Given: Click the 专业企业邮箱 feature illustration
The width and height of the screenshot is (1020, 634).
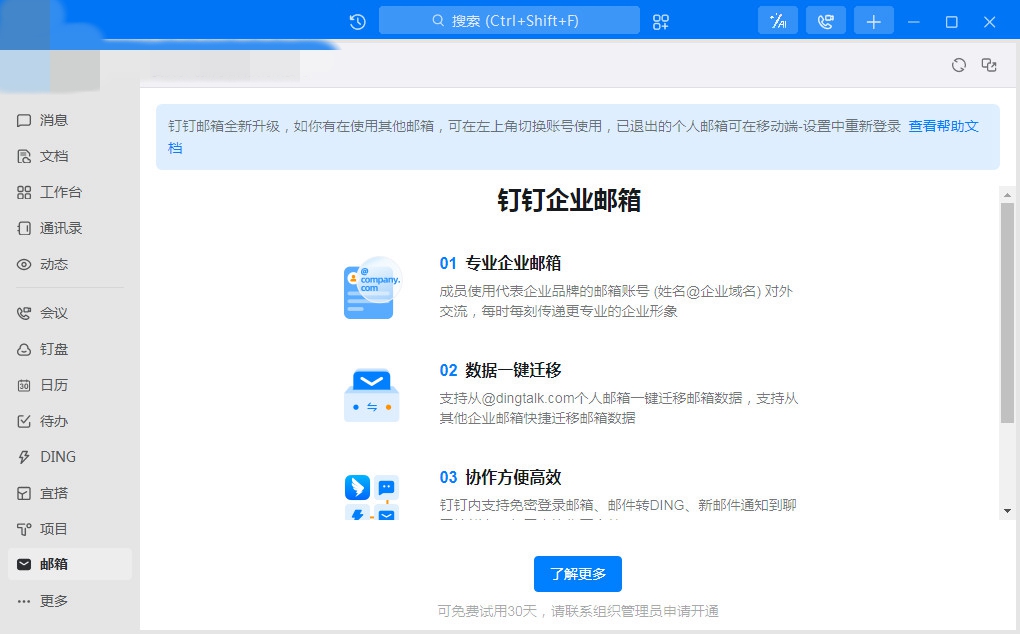Looking at the screenshot, I should pyautogui.click(x=371, y=288).
